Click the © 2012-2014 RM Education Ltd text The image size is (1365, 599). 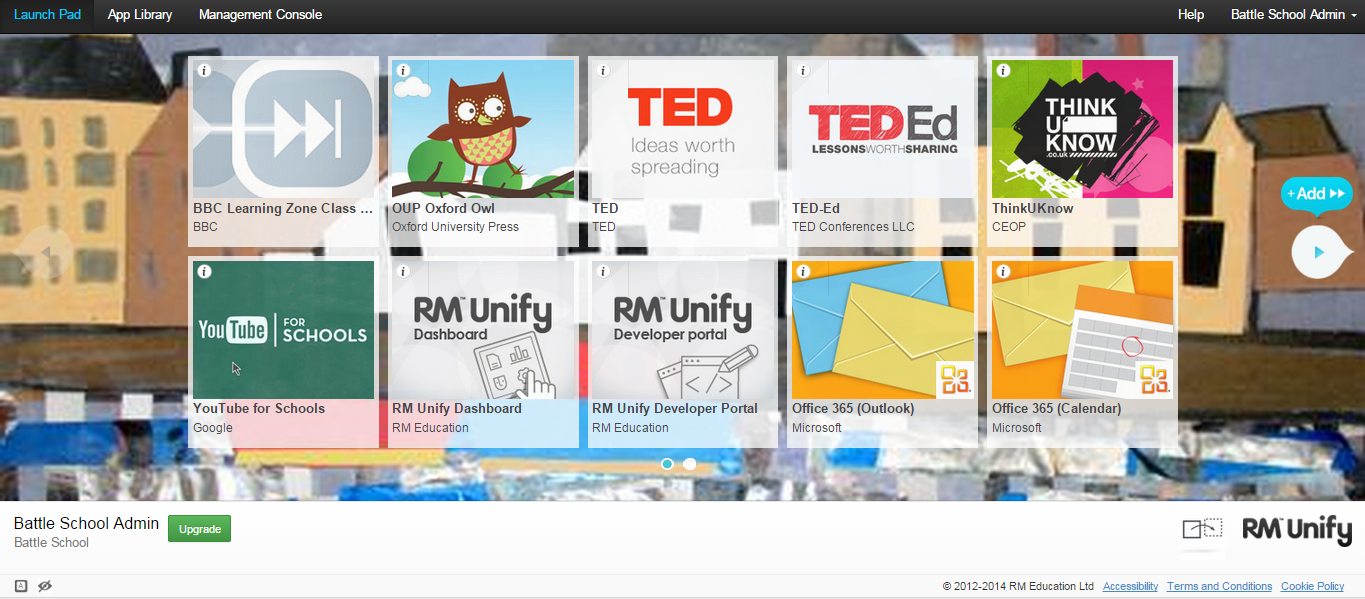coord(1018,587)
